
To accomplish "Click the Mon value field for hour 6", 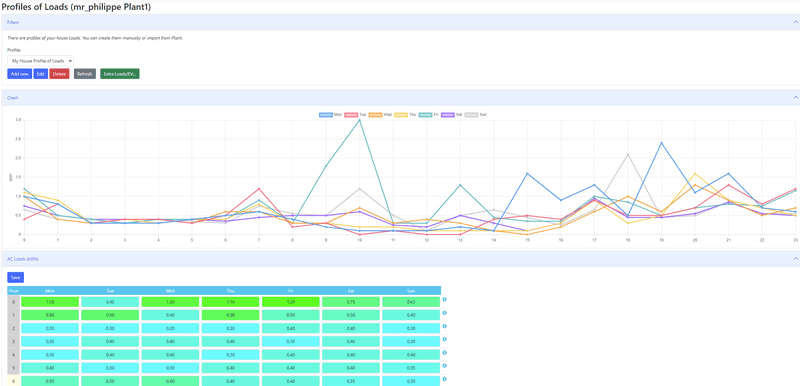I will point(50,381).
